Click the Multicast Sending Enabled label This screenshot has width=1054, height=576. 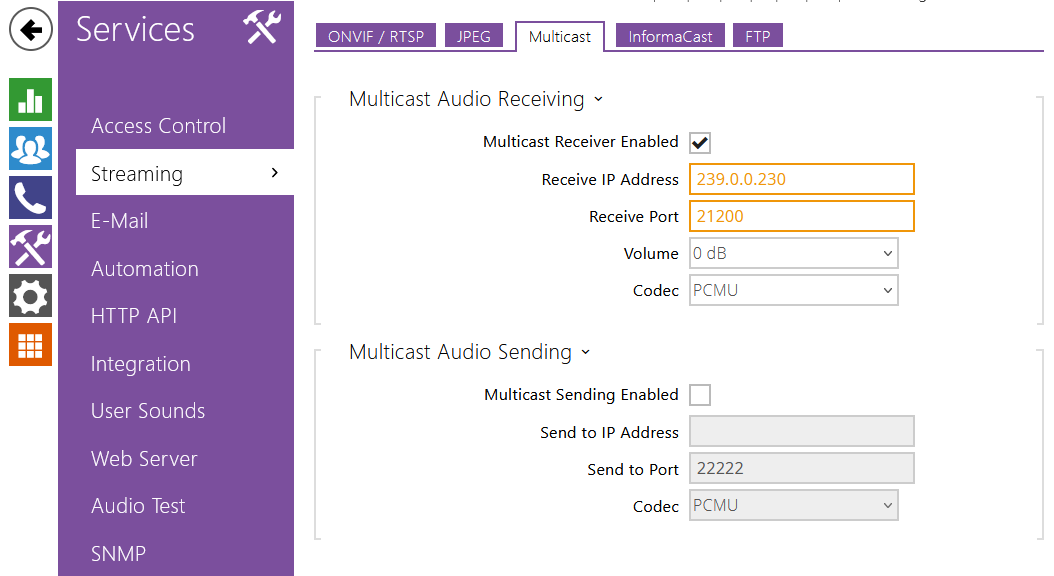point(581,395)
